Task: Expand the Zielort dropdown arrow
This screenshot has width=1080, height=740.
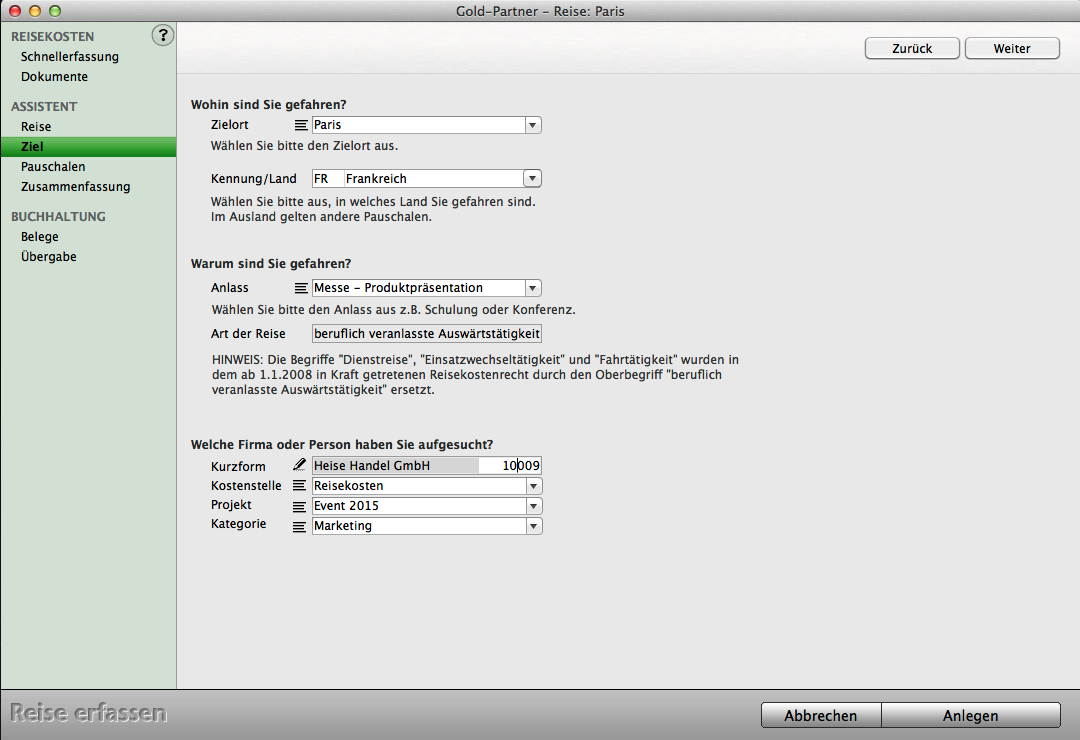Action: pos(533,126)
